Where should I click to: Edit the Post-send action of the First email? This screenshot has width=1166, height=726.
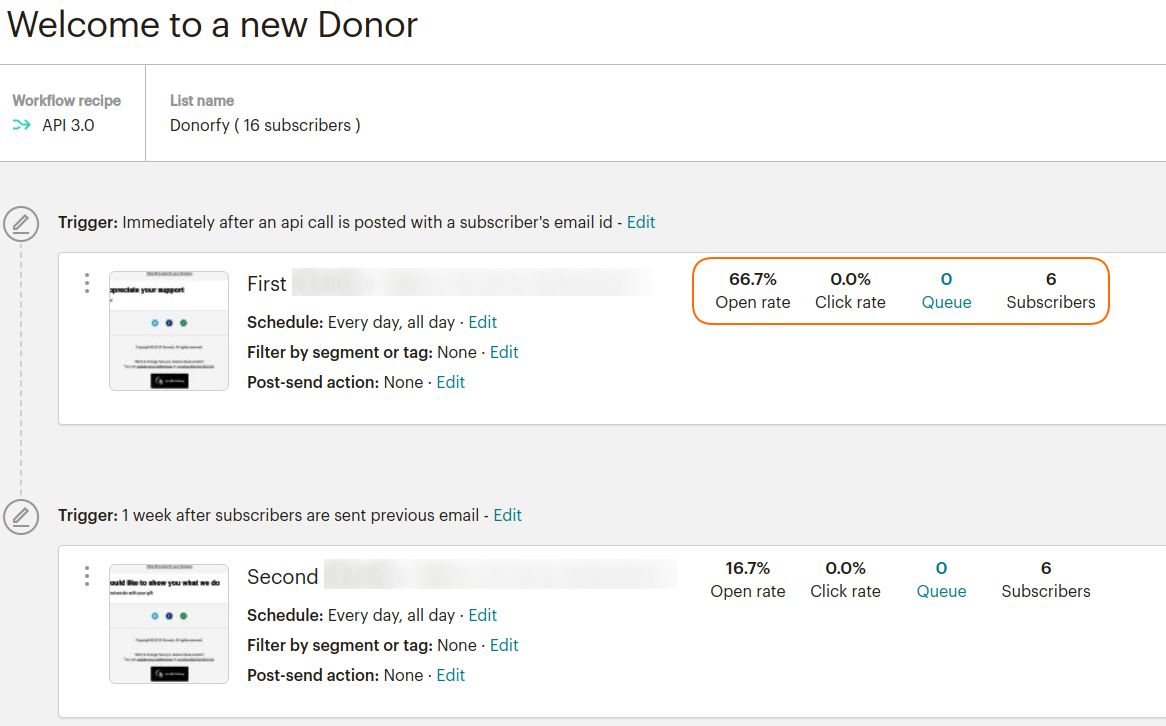coord(450,382)
